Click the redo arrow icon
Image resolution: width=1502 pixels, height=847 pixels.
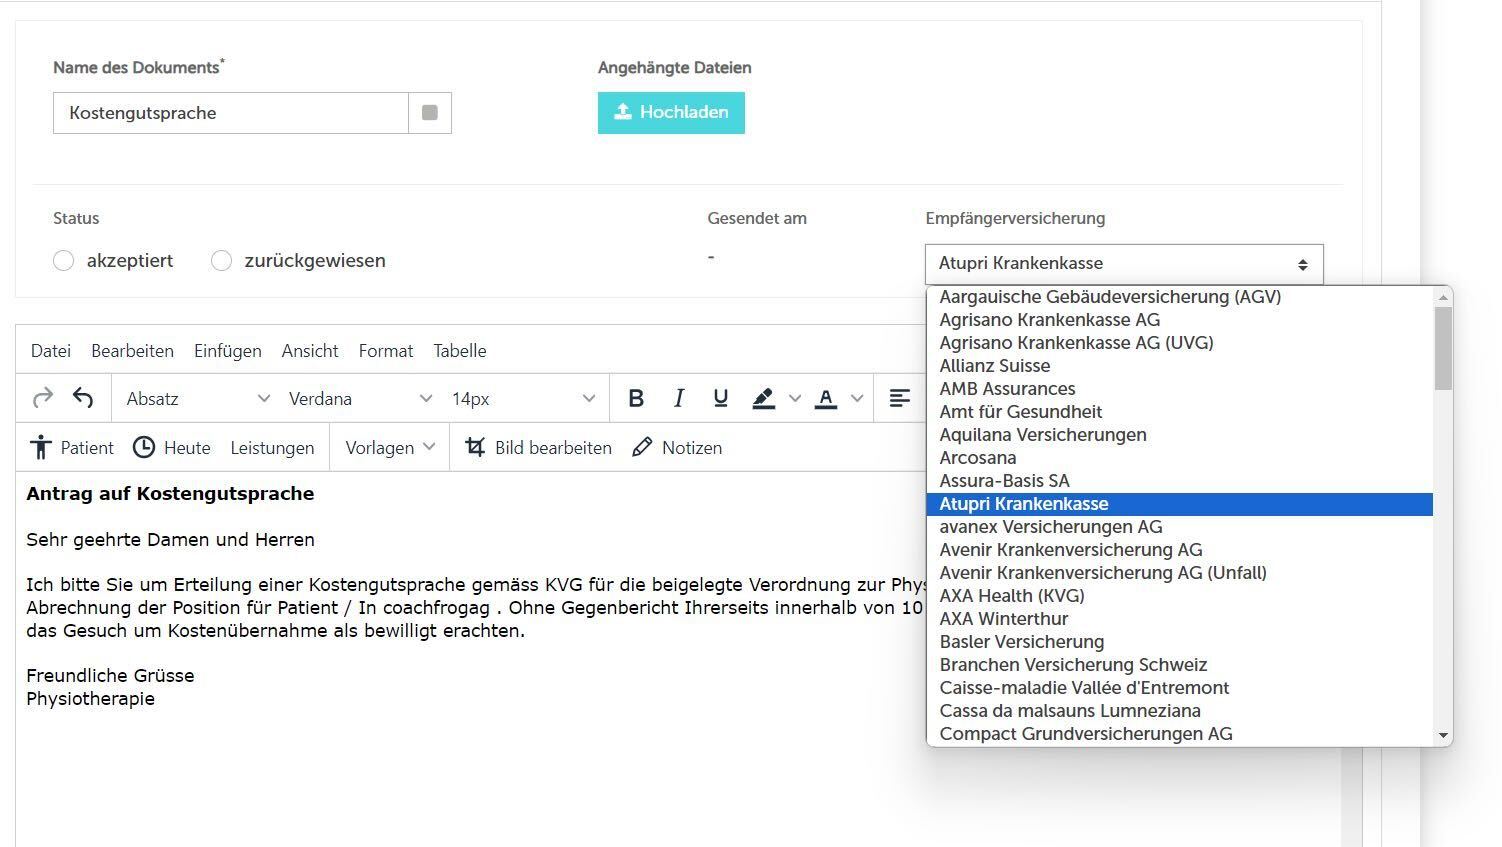pos(42,399)
